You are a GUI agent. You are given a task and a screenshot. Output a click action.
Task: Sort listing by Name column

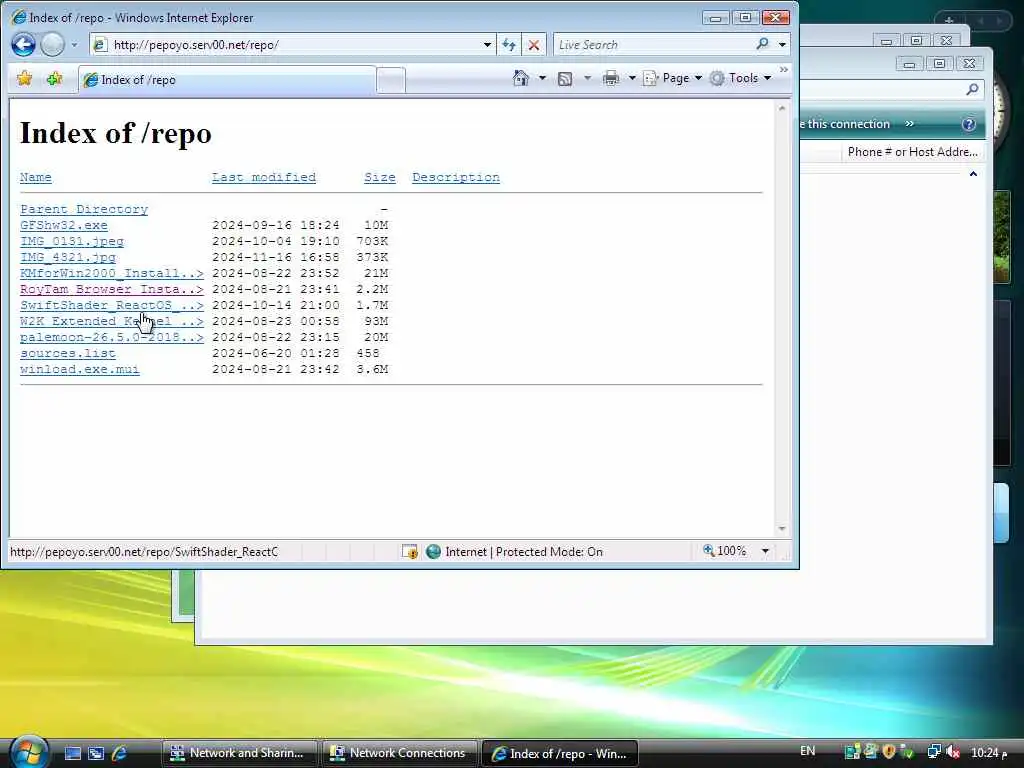pyautogui.click(x=35, y=177)
